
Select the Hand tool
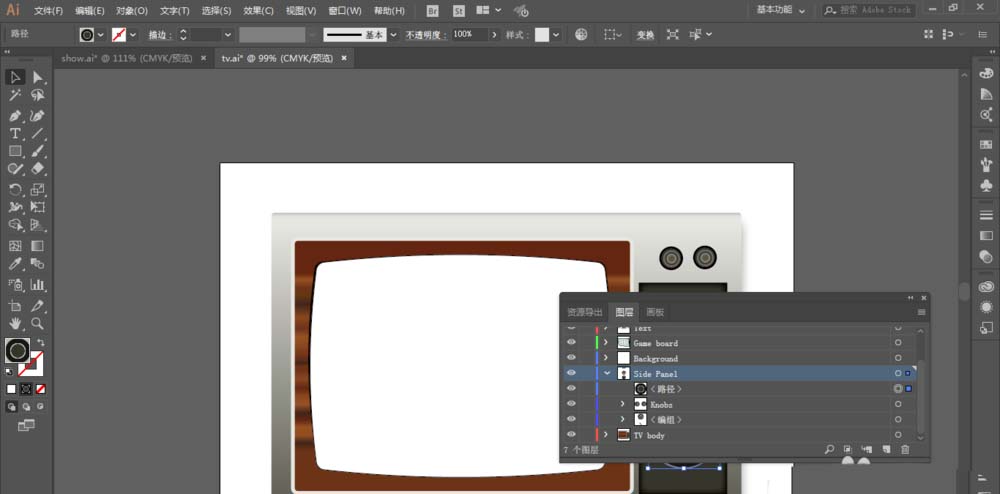click(15, 324)
